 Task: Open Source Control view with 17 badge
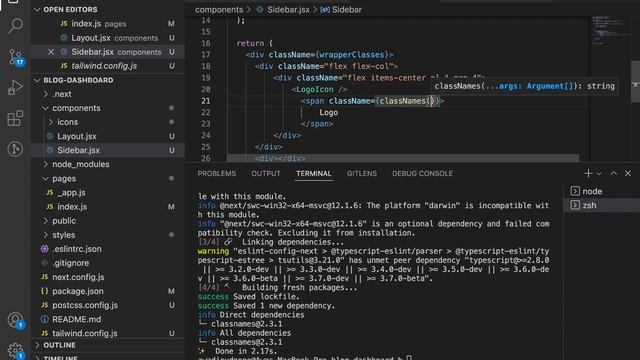[16, 57]
